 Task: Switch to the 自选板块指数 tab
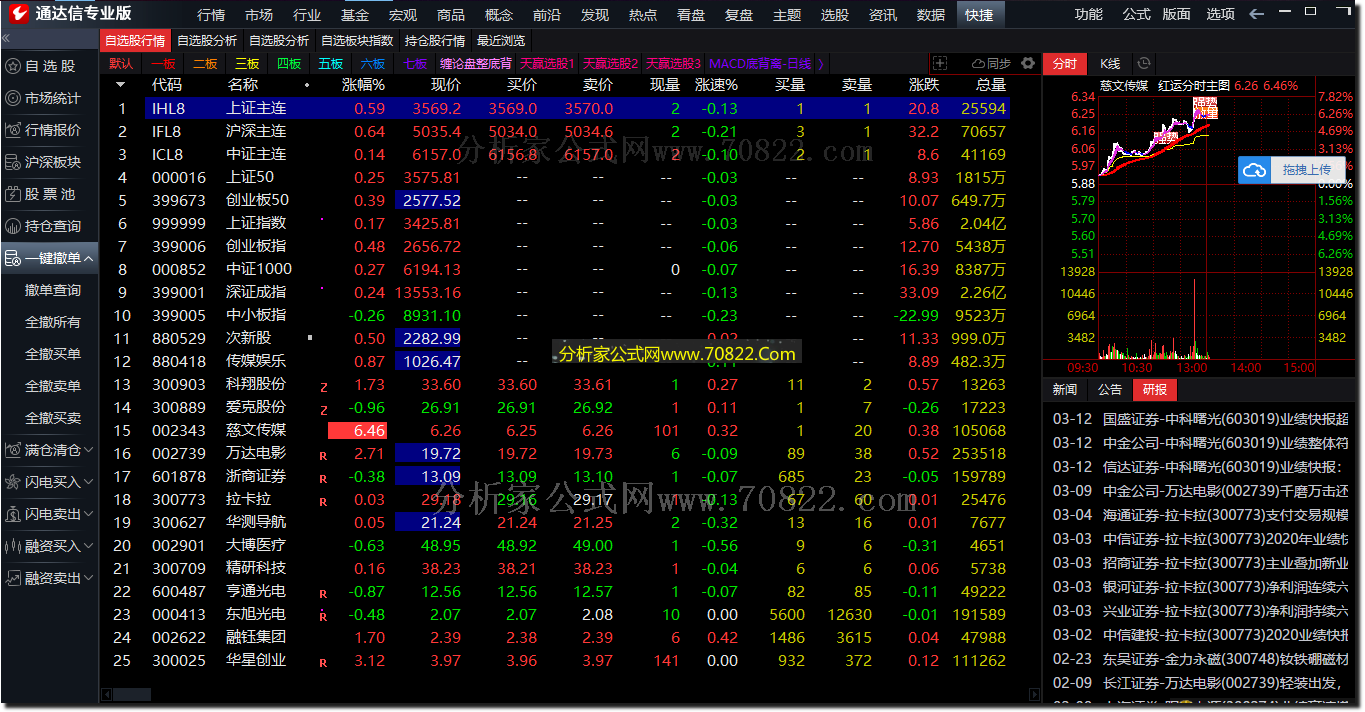click(x=357, y=41)
